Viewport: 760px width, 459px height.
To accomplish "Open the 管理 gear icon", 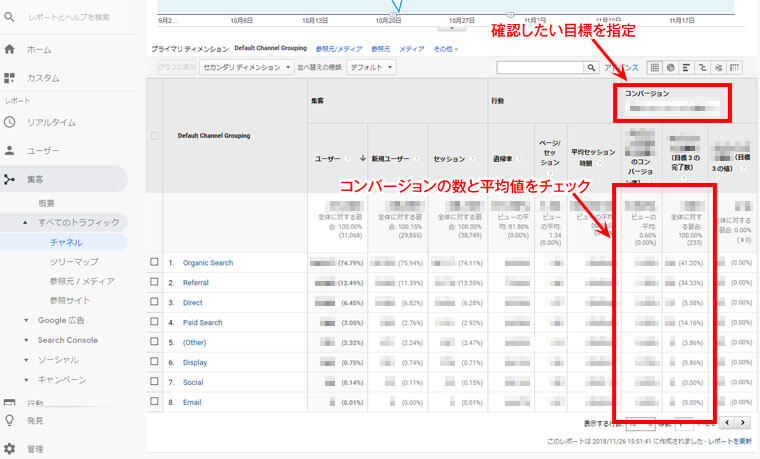I will pyautogui.click(x=9, y=449).
